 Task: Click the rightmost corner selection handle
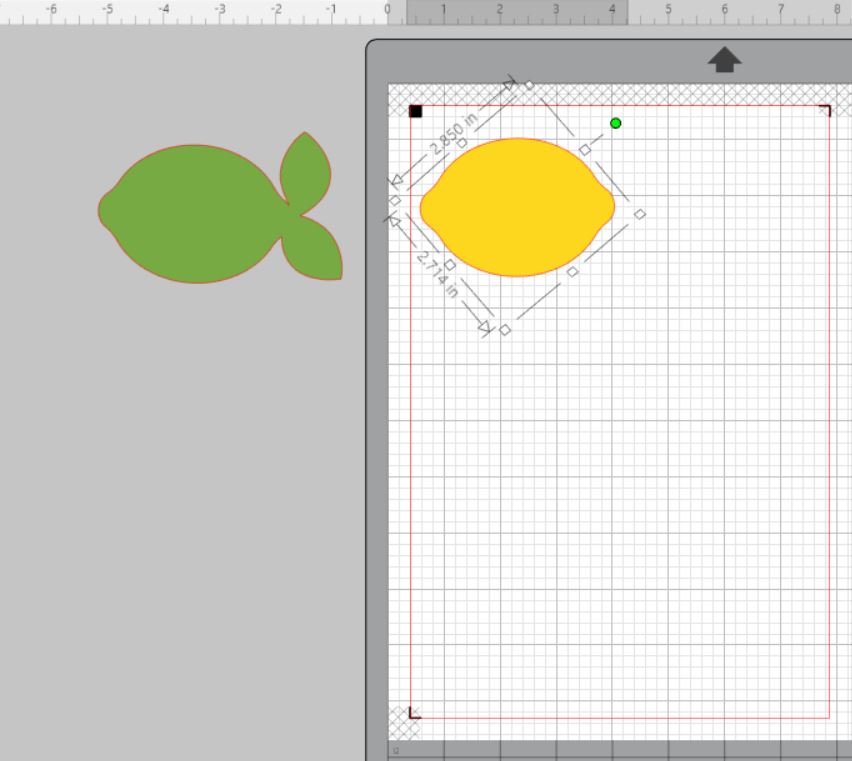tap(640, 214)
